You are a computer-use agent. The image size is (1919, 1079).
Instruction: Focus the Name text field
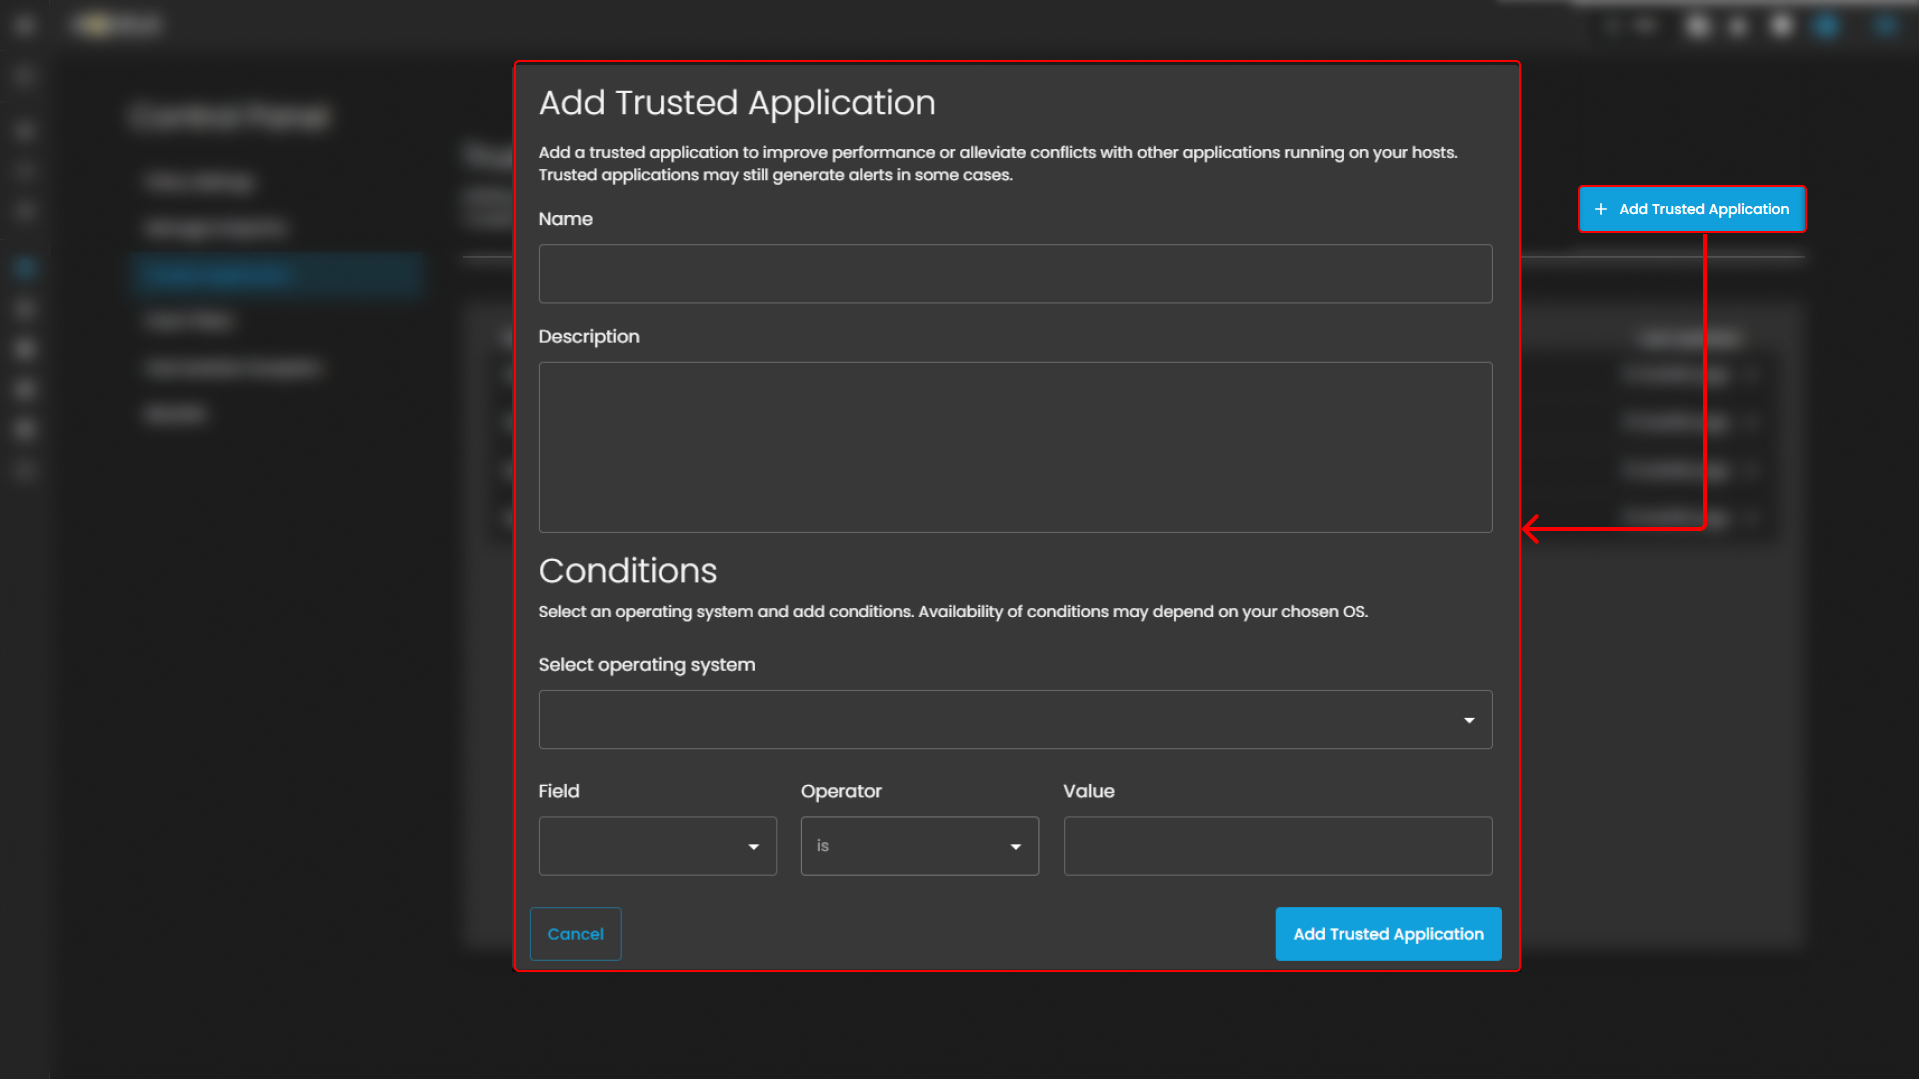(x=1014, y=274)
